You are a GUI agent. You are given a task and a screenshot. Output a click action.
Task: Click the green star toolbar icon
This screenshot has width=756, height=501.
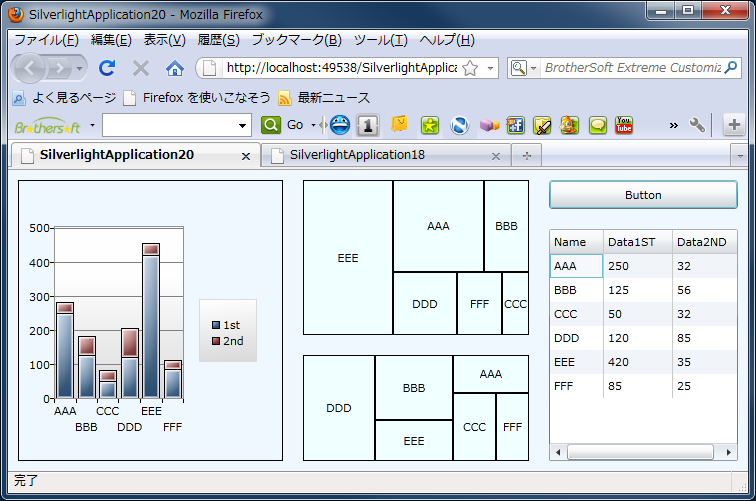[430, 125]
